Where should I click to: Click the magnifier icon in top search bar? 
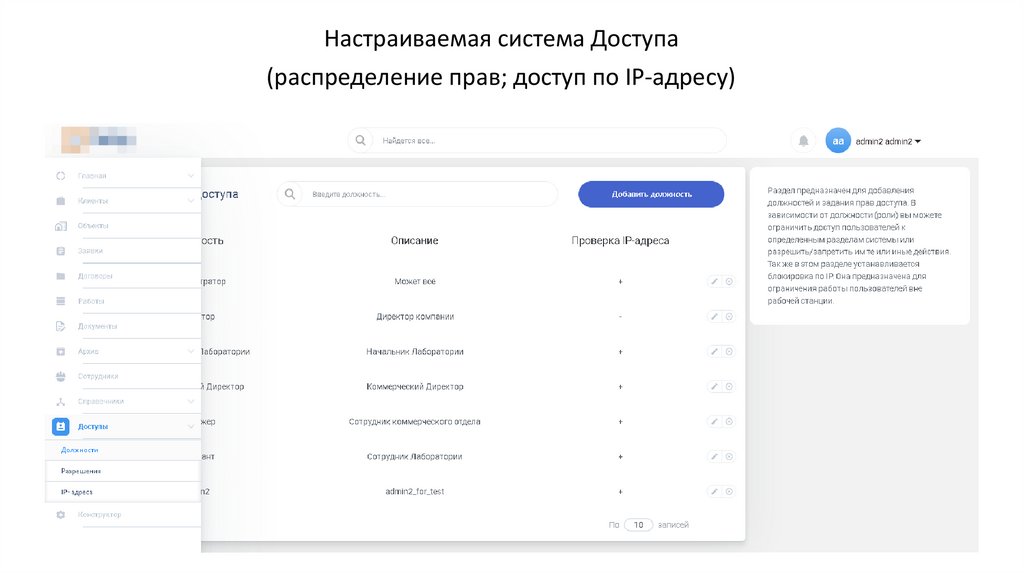(360, 140)
